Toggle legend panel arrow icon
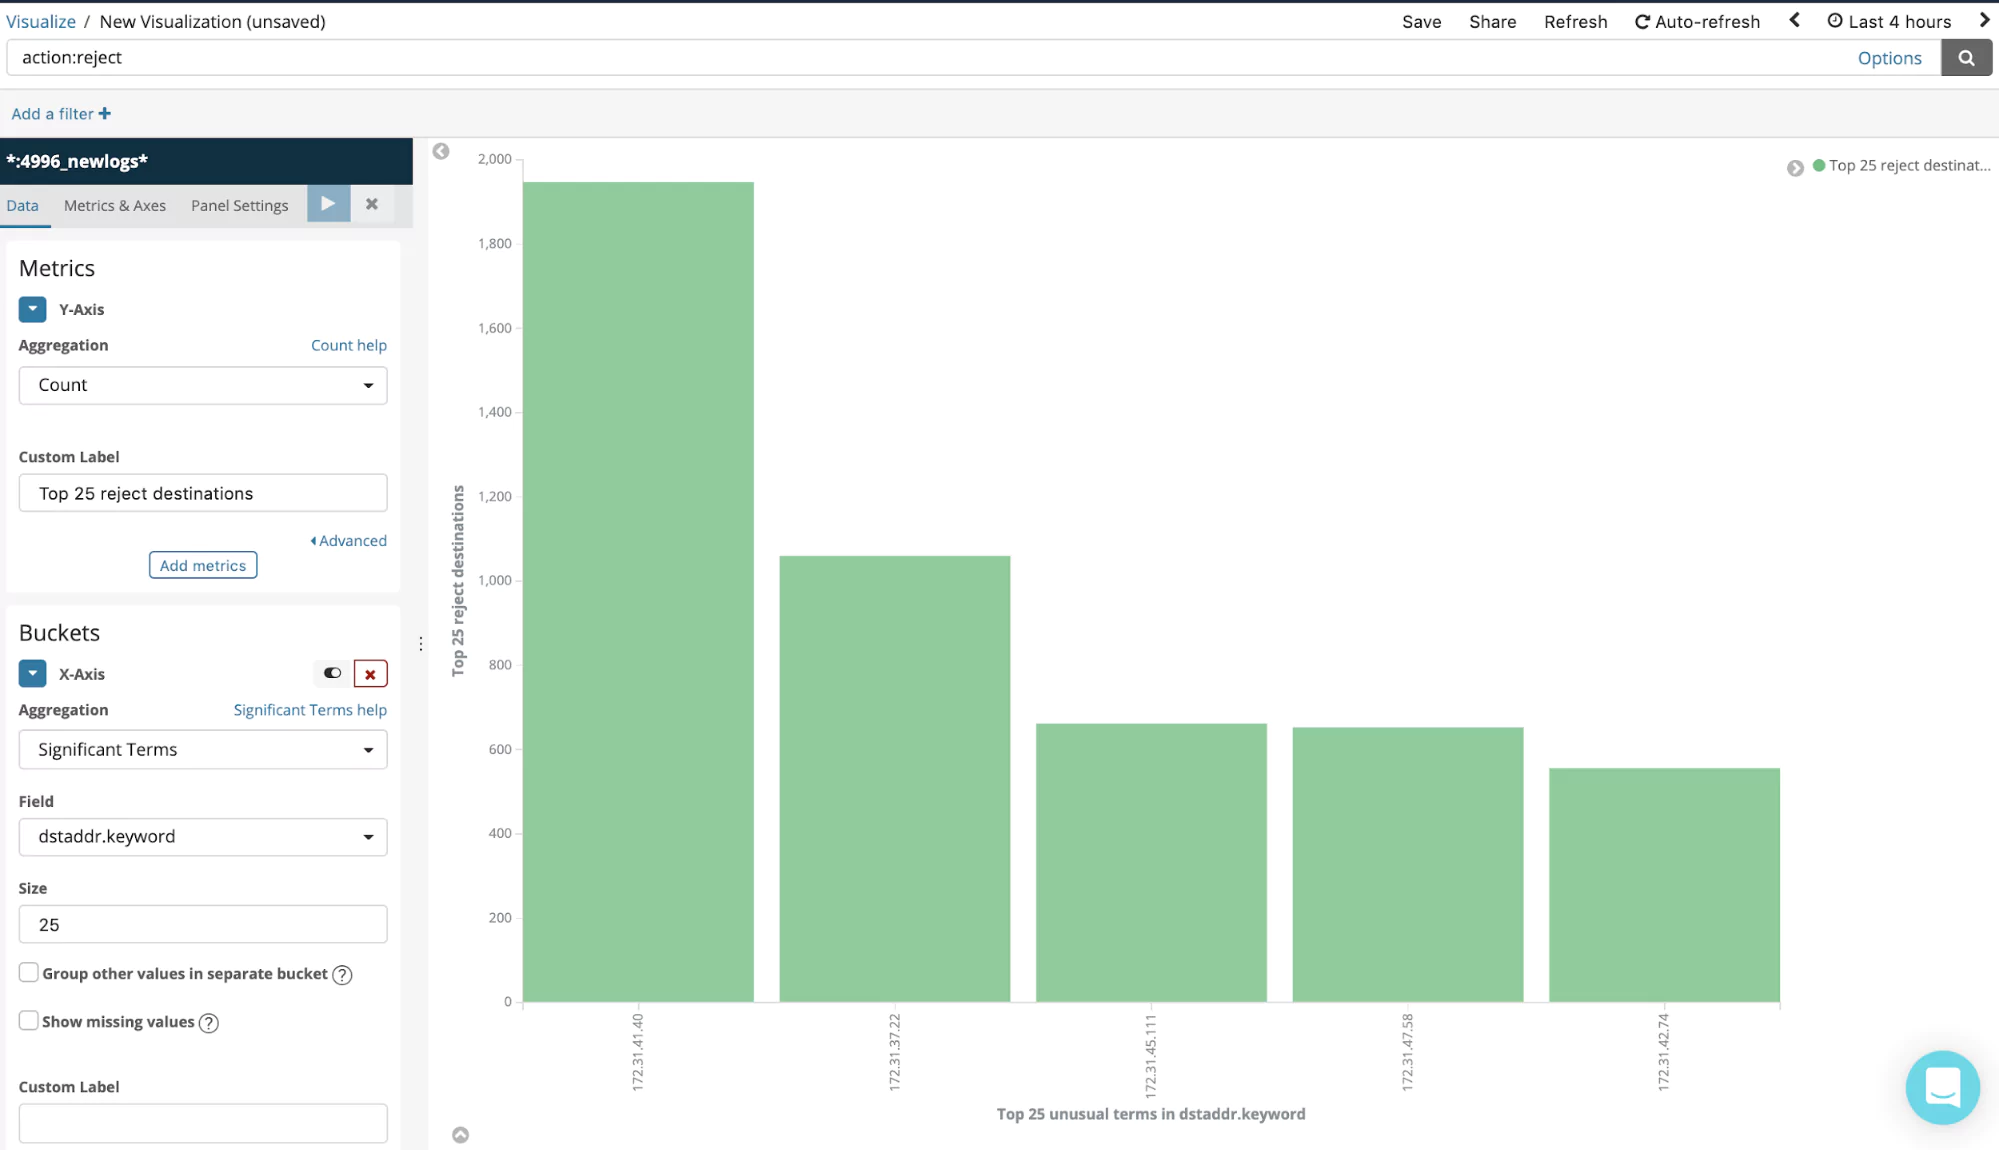The width and height of the screenshot is (1999, 1150). tap(1795, 168)
